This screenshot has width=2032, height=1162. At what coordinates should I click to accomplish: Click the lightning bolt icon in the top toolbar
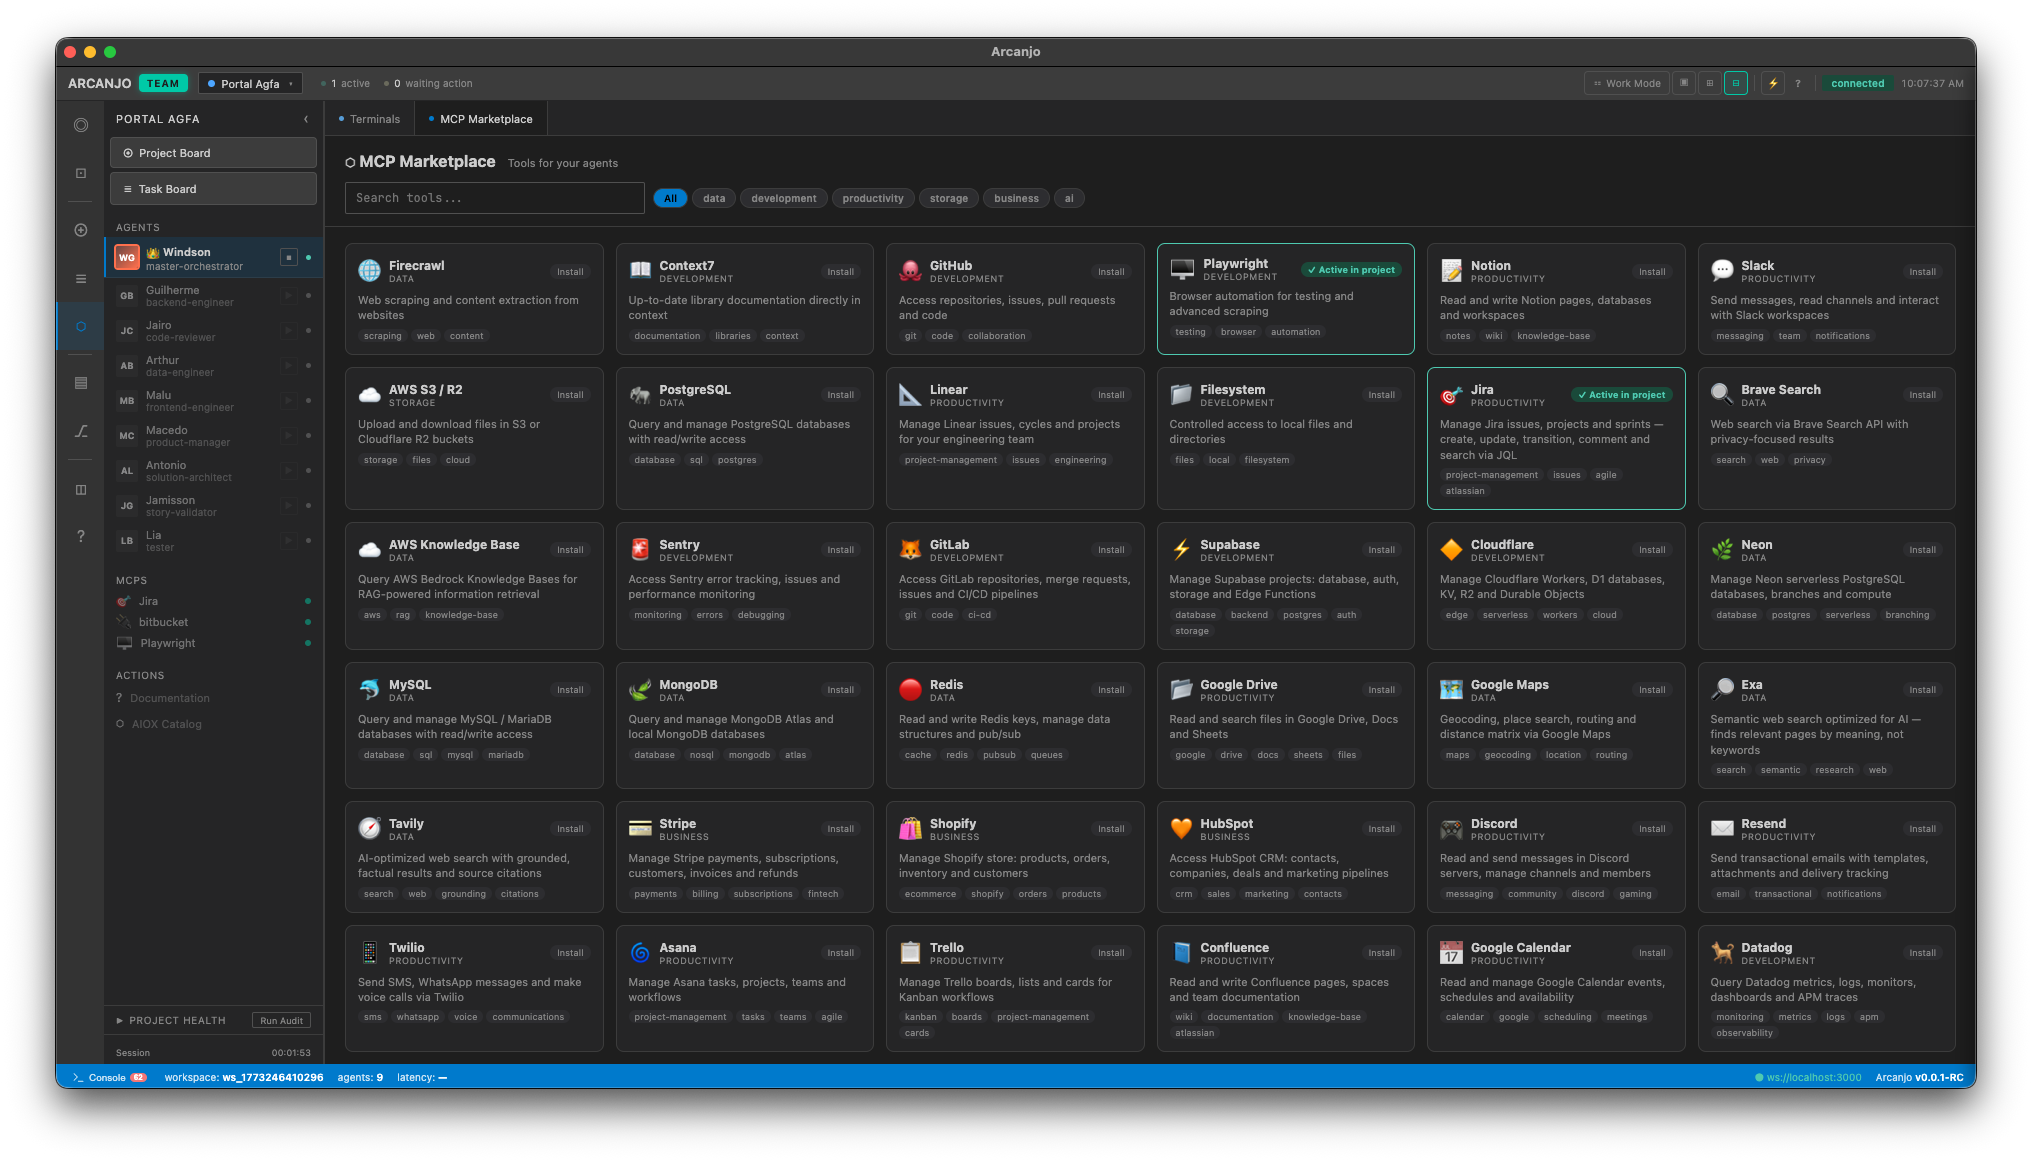tap(1774, 83)
